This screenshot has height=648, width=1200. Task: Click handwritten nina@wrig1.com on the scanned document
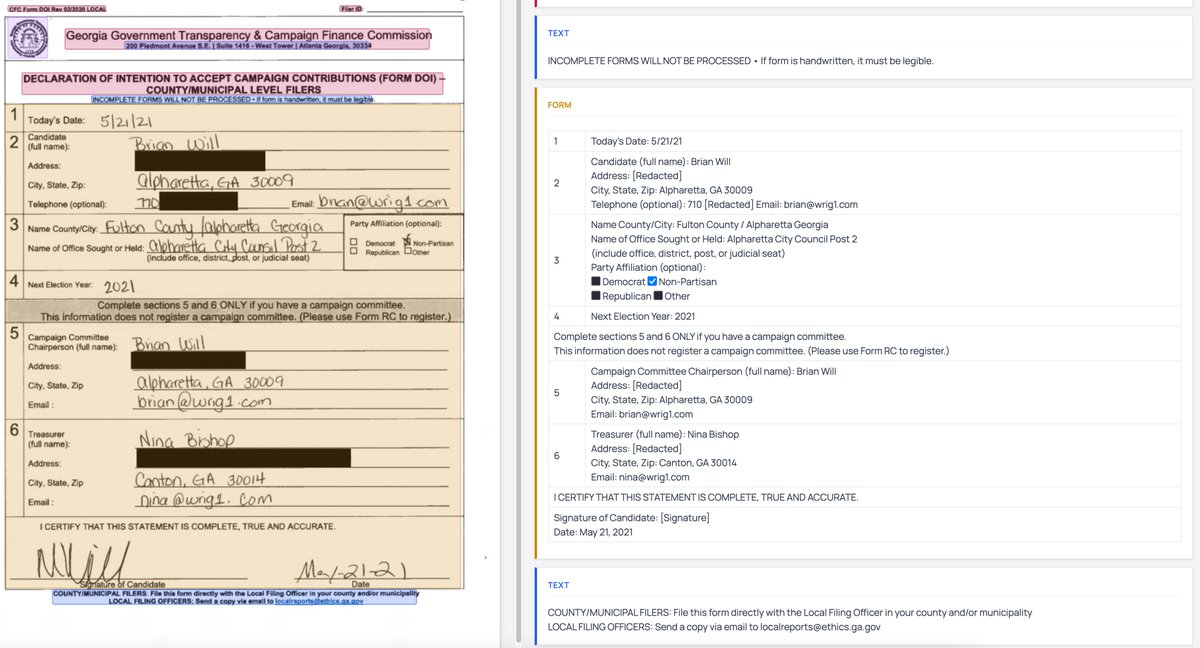(x=206, y=498)
